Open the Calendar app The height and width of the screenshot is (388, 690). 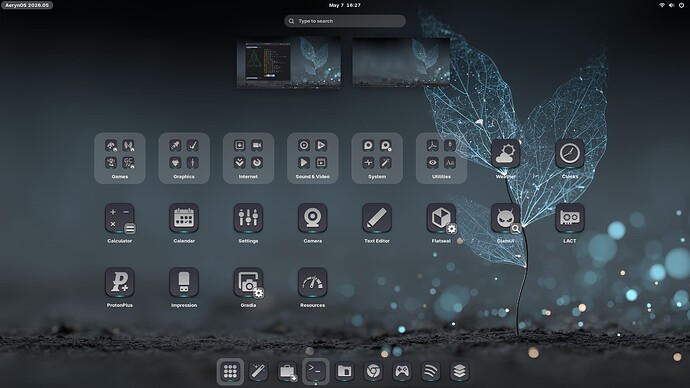pyautogui.click(x=184, y=218)
